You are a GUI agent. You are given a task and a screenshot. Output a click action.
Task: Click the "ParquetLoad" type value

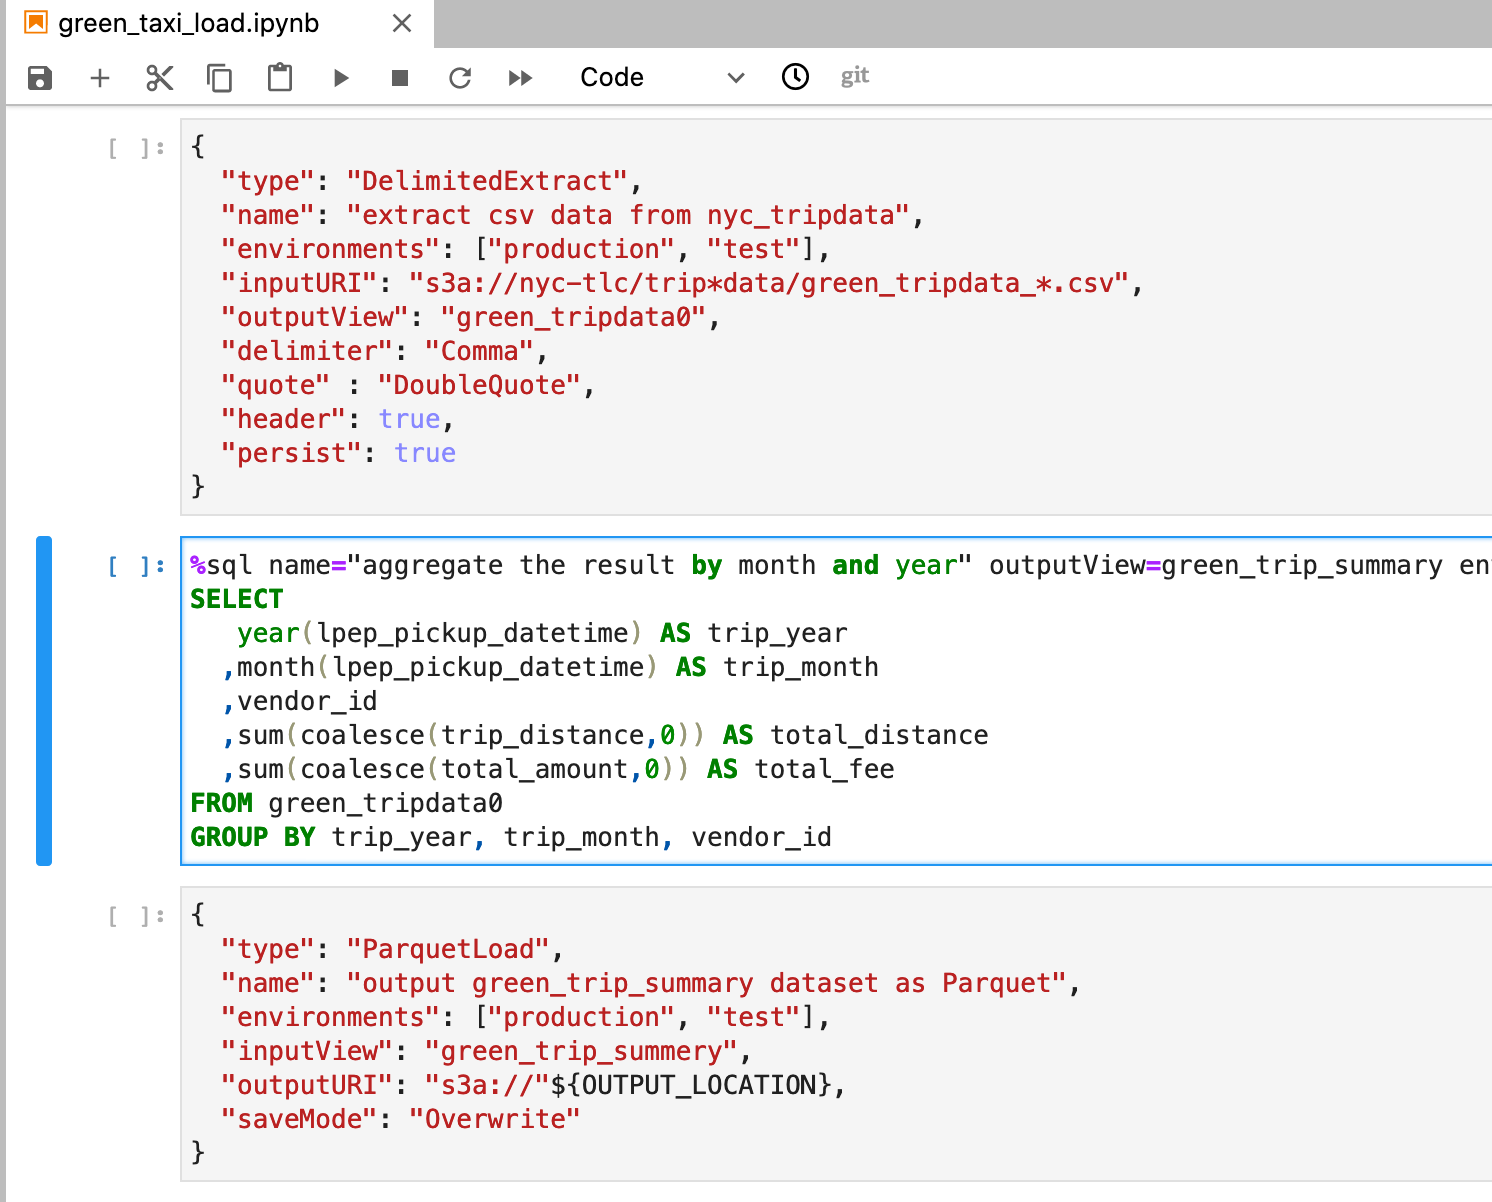pos(448,949)
